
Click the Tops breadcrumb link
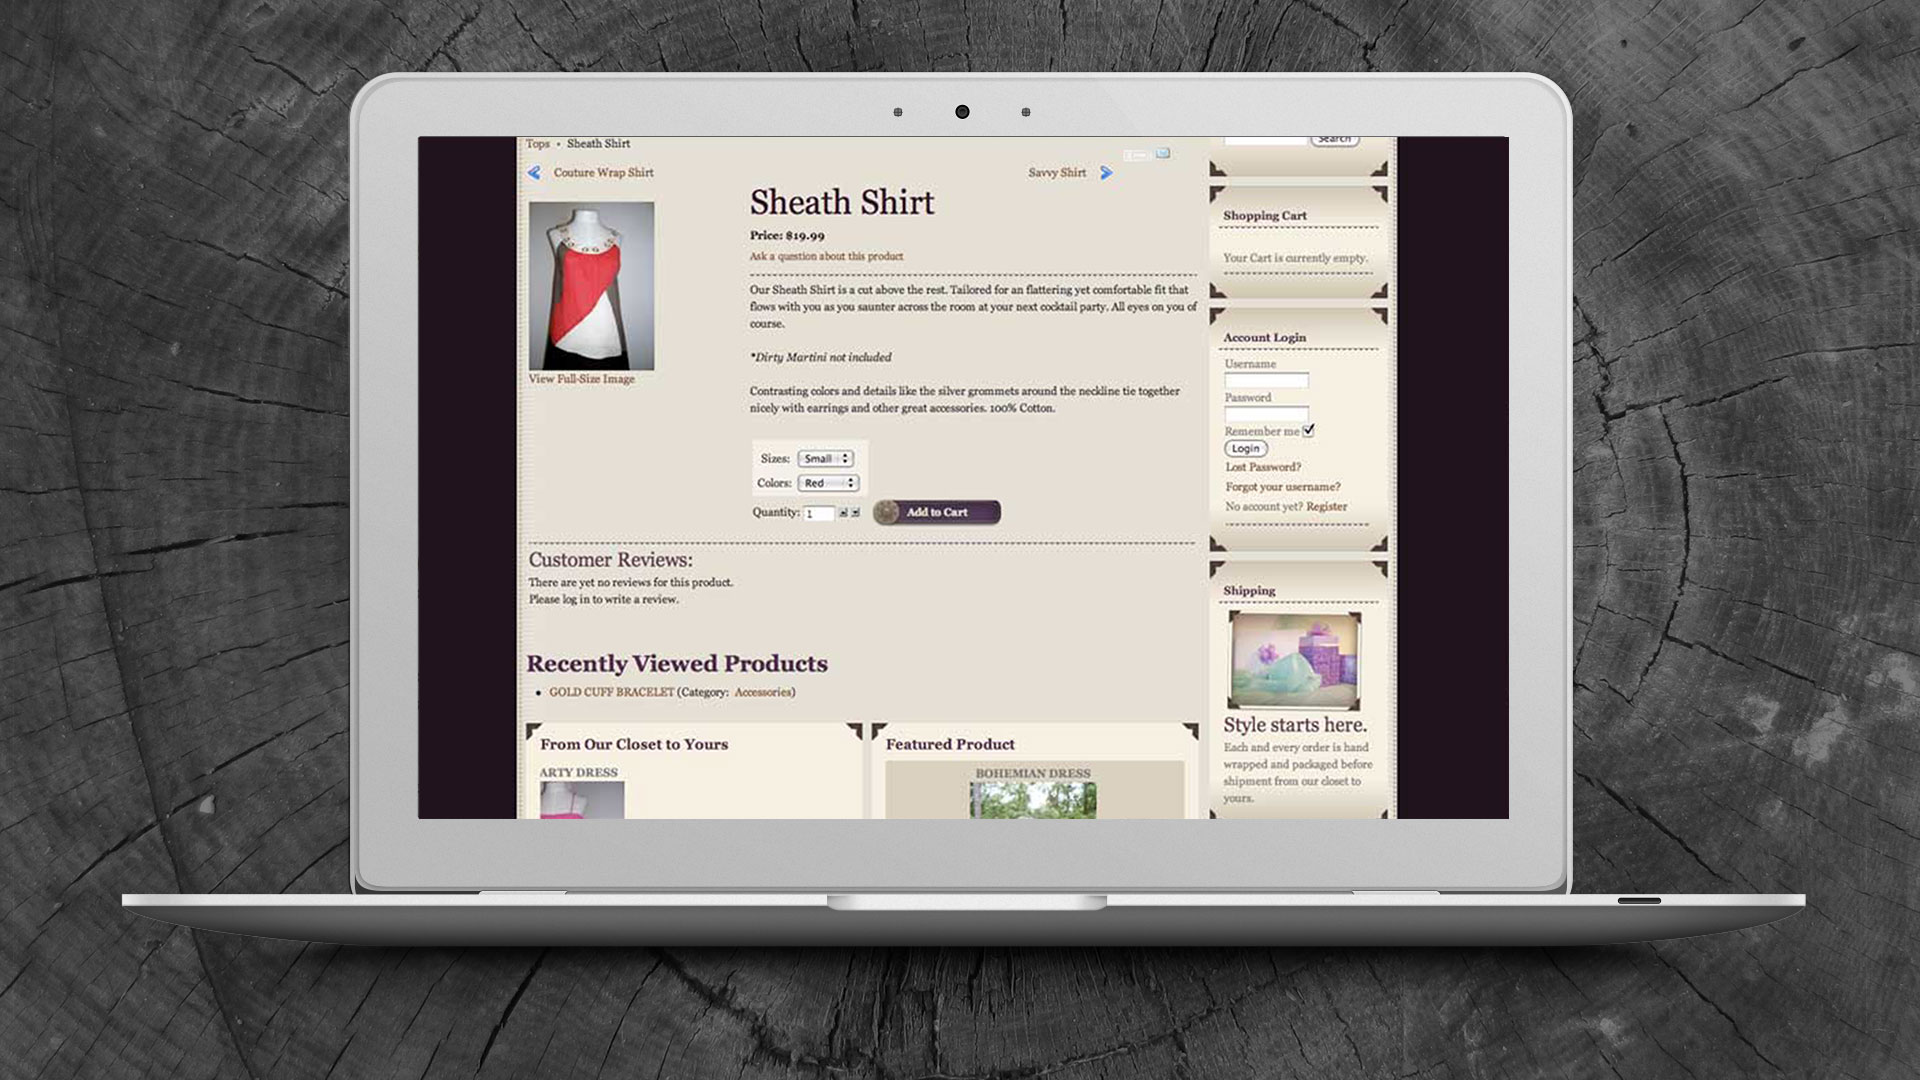tap(538, 144)
